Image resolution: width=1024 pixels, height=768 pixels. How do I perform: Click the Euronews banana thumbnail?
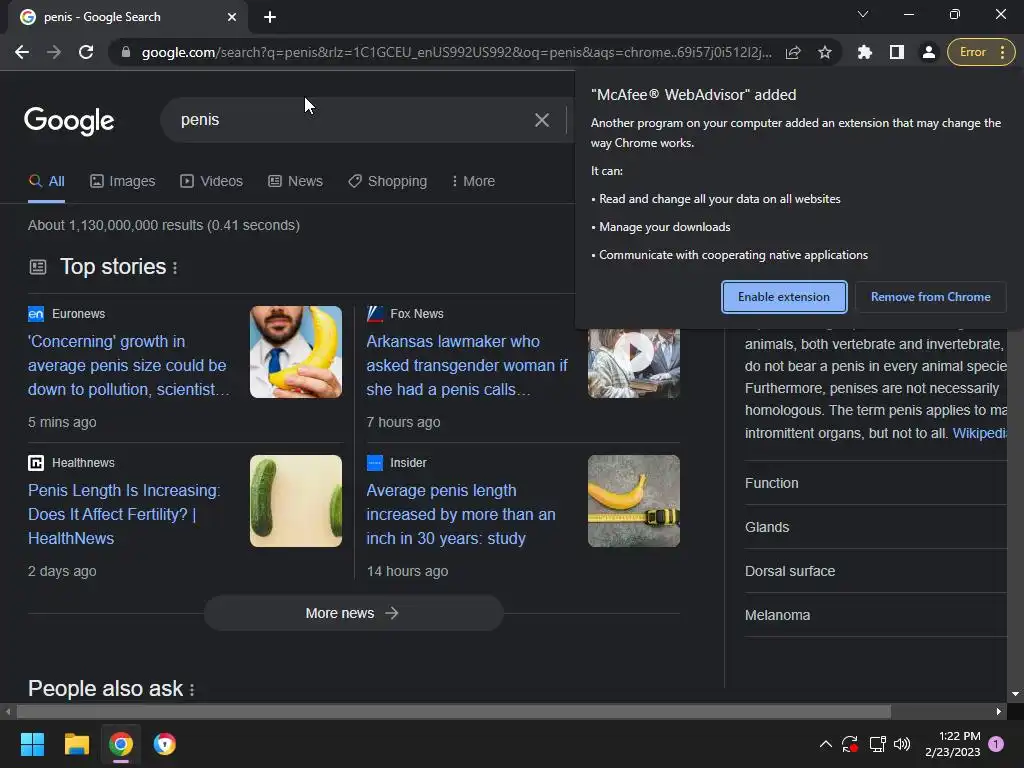[x=296, y=352]
